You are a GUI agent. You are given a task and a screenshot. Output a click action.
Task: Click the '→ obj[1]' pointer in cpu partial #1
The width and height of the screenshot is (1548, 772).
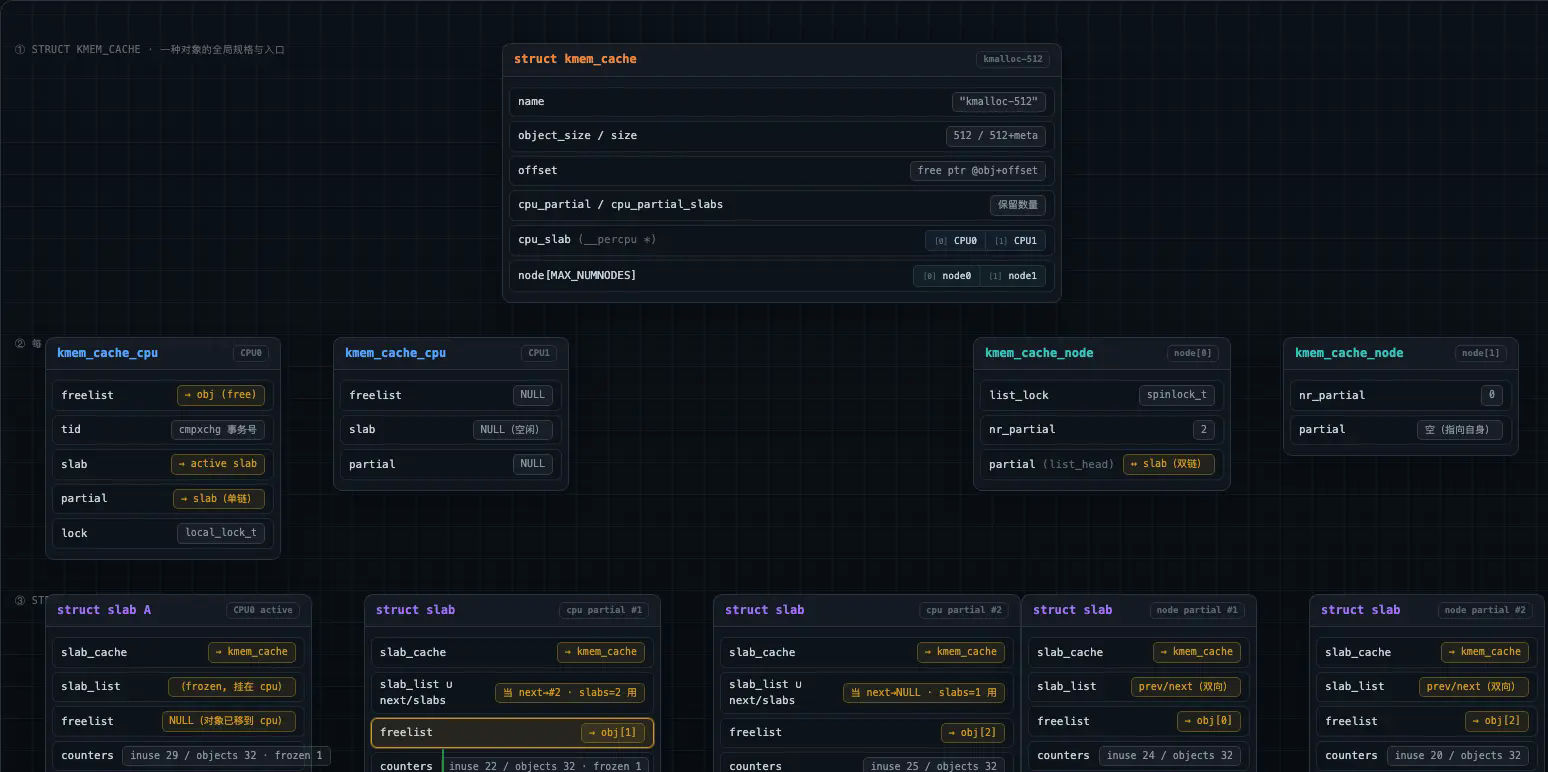[x=613, y=733]
